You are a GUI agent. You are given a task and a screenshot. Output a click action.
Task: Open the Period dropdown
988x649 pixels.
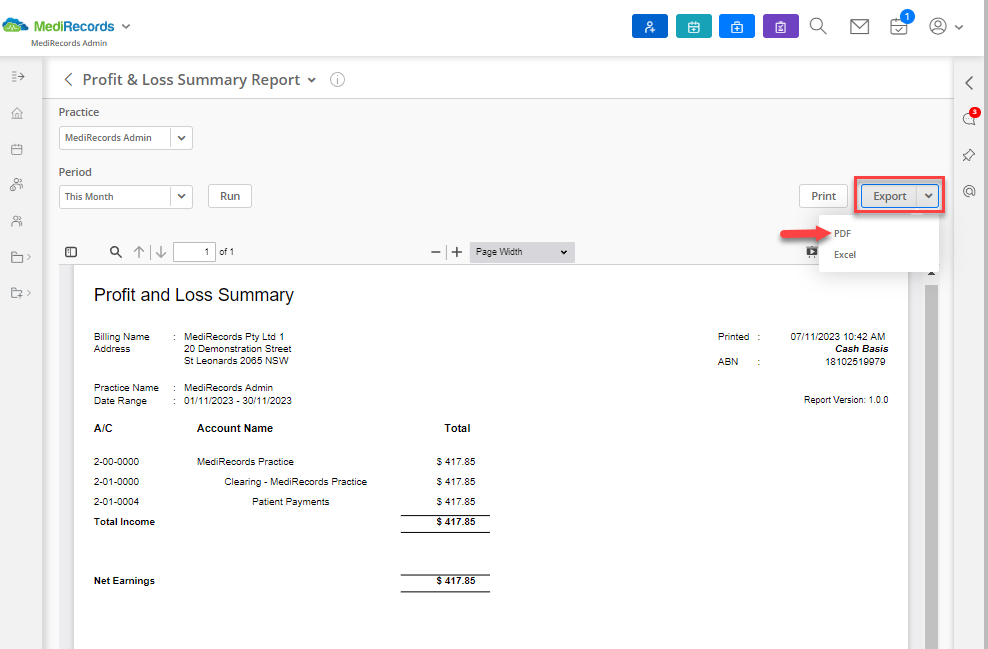coord(125,197)
